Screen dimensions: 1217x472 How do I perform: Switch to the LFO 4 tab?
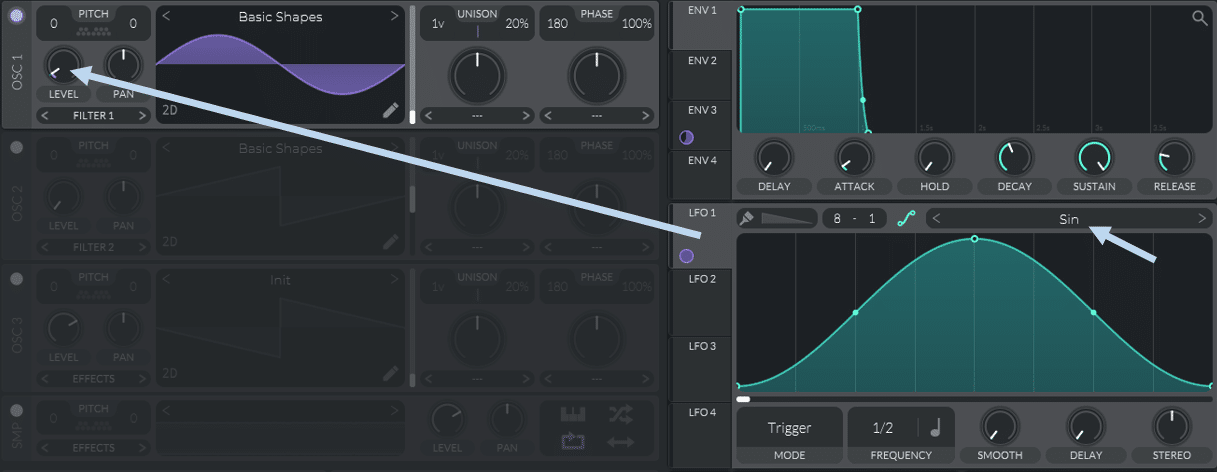[702, 434]
